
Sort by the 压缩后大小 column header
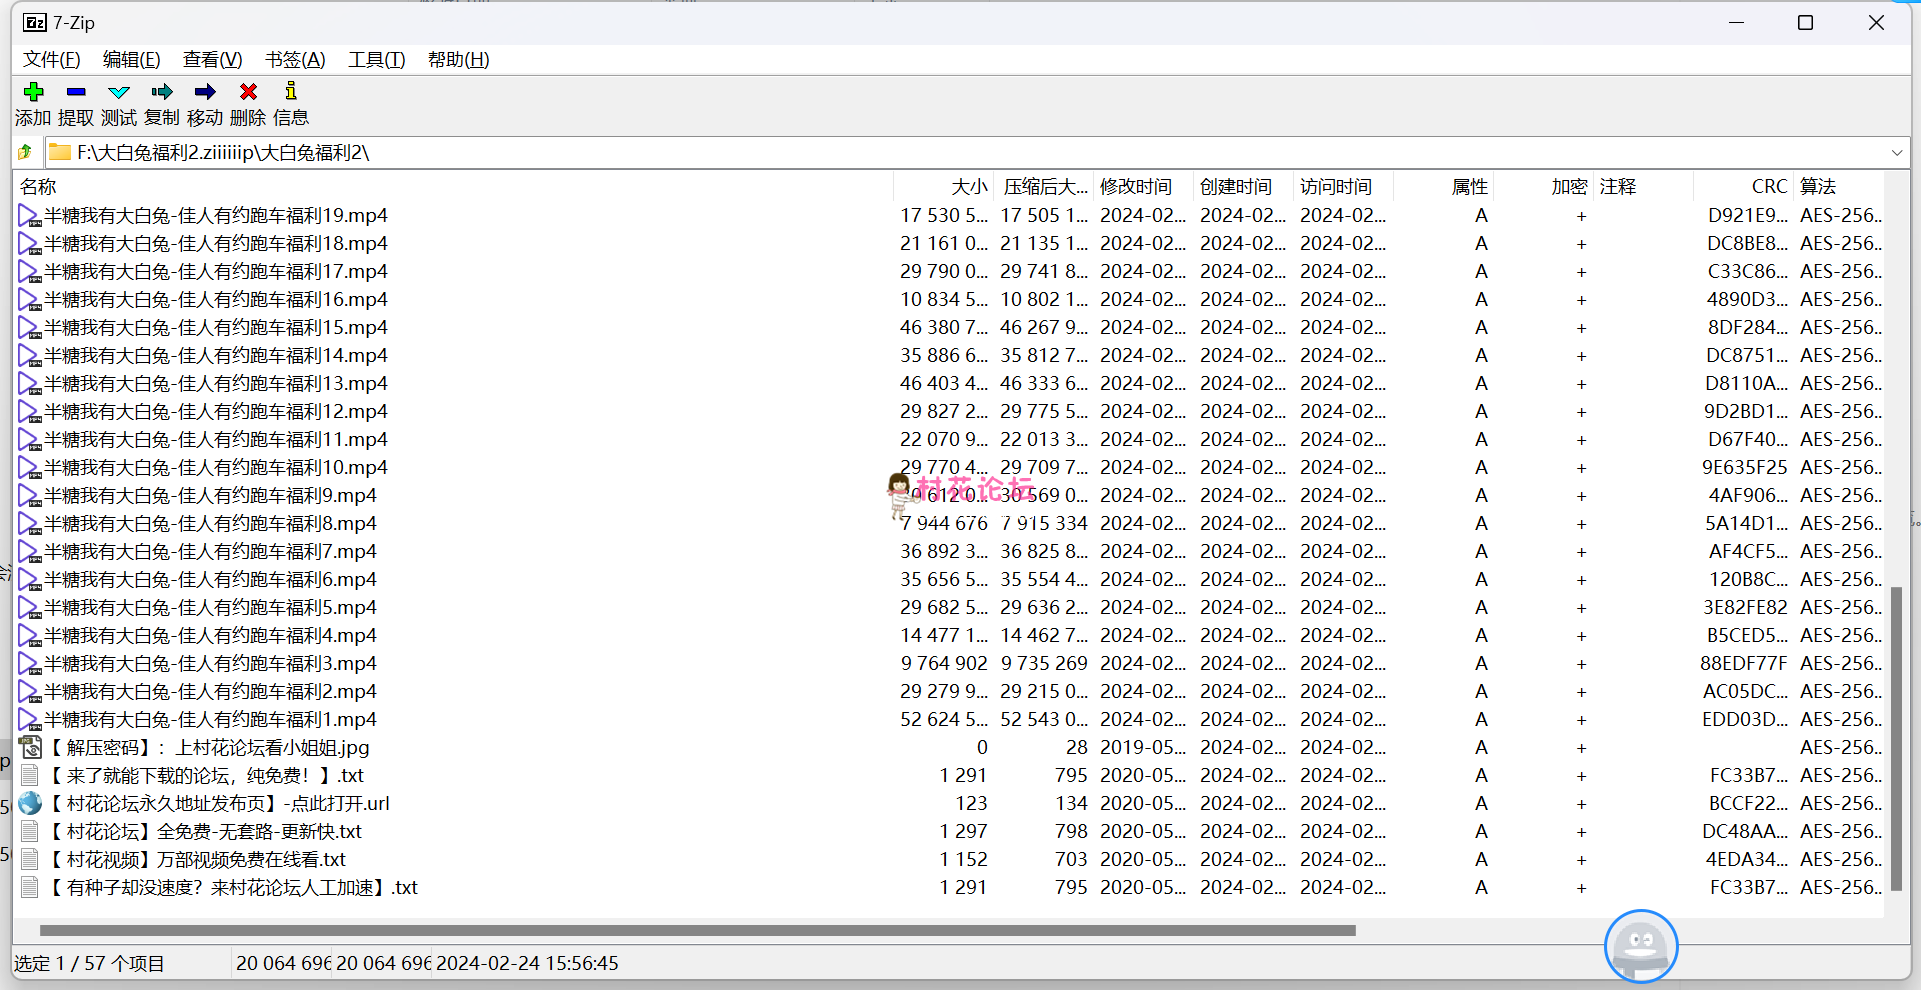tap(1043, 187)
